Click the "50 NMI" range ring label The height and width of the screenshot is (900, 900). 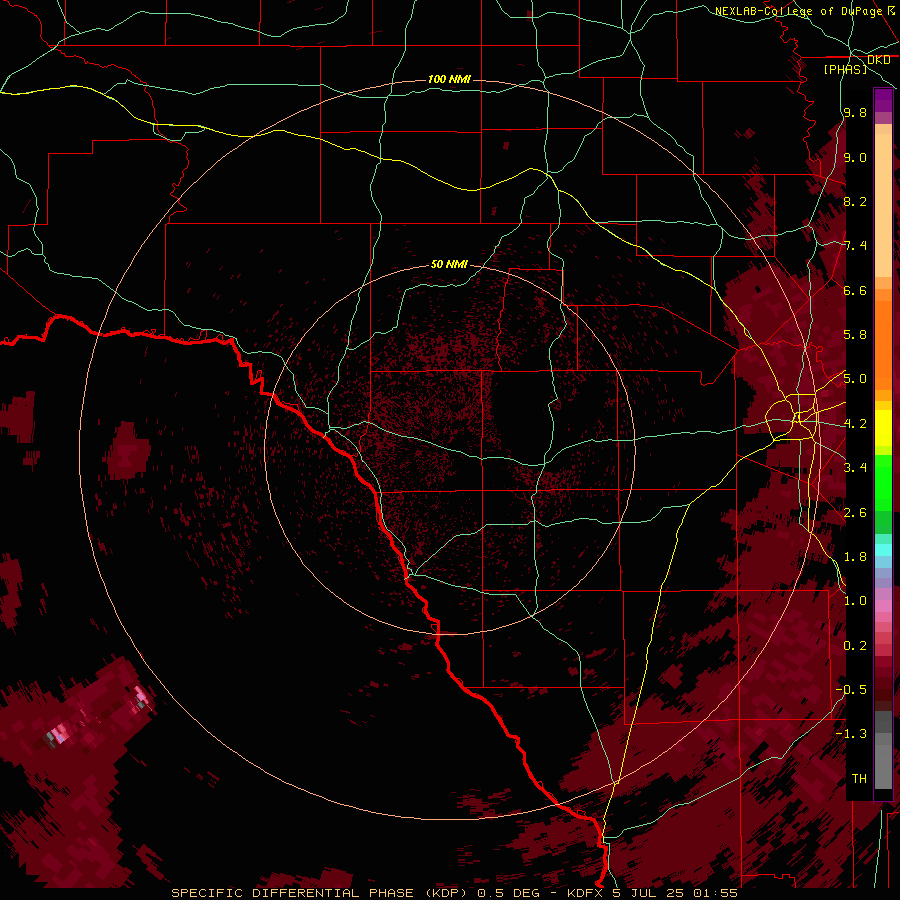[x=449, y=264]
